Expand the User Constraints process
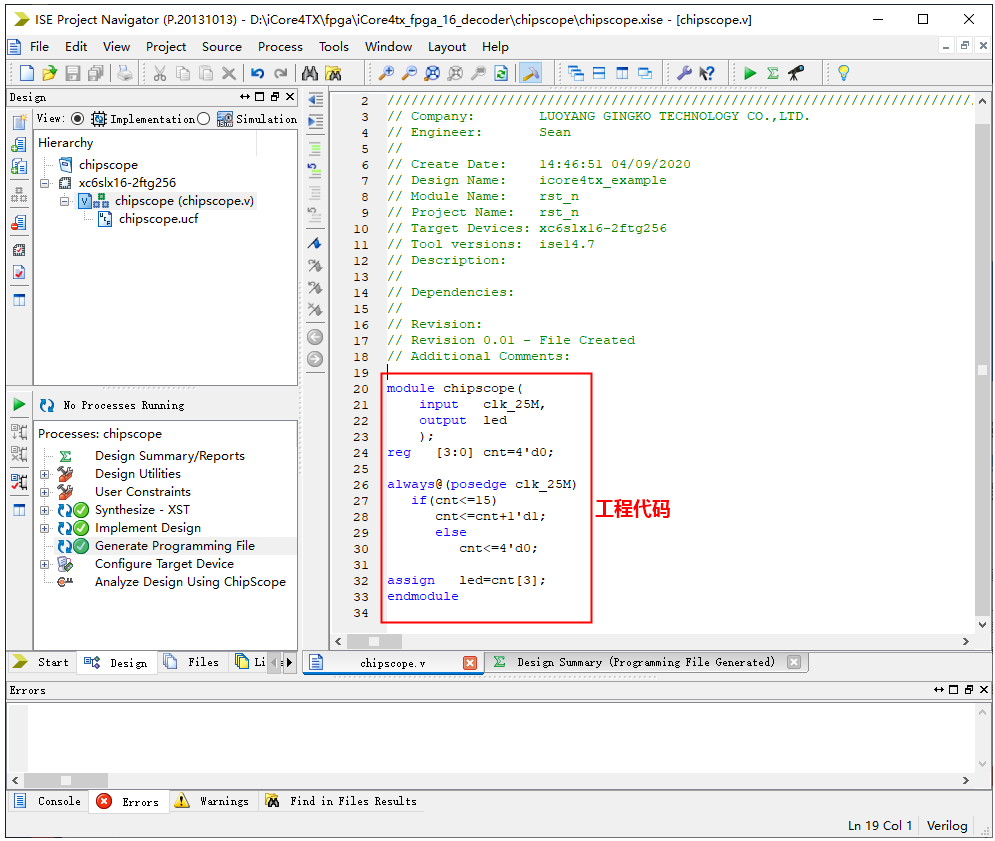The width and height of the screenshot is (995, 841). coord(44,492)
